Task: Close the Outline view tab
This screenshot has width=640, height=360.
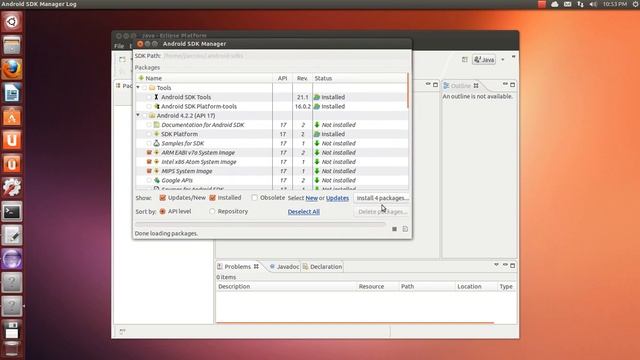Action: coord(476,86)
